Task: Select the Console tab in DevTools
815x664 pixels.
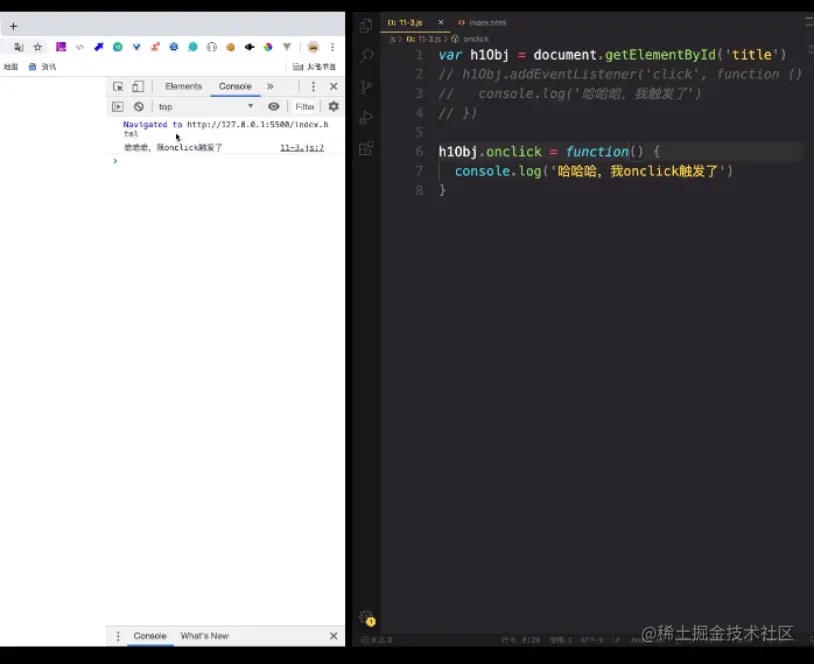Action: (x=235, y=86)
